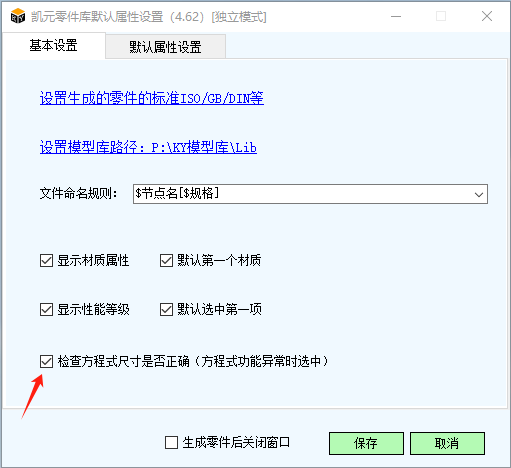Disable the 显示性能等级 option

pos(46,309)
